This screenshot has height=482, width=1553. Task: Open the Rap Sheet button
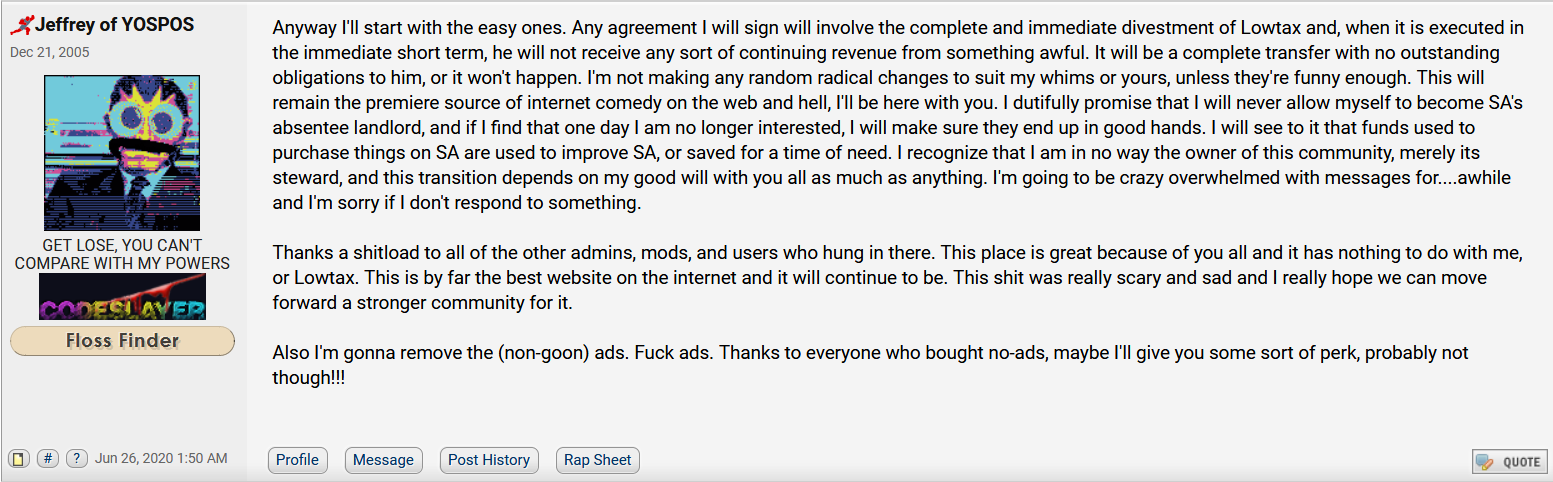pyautogui.click(x=597, y=460)
